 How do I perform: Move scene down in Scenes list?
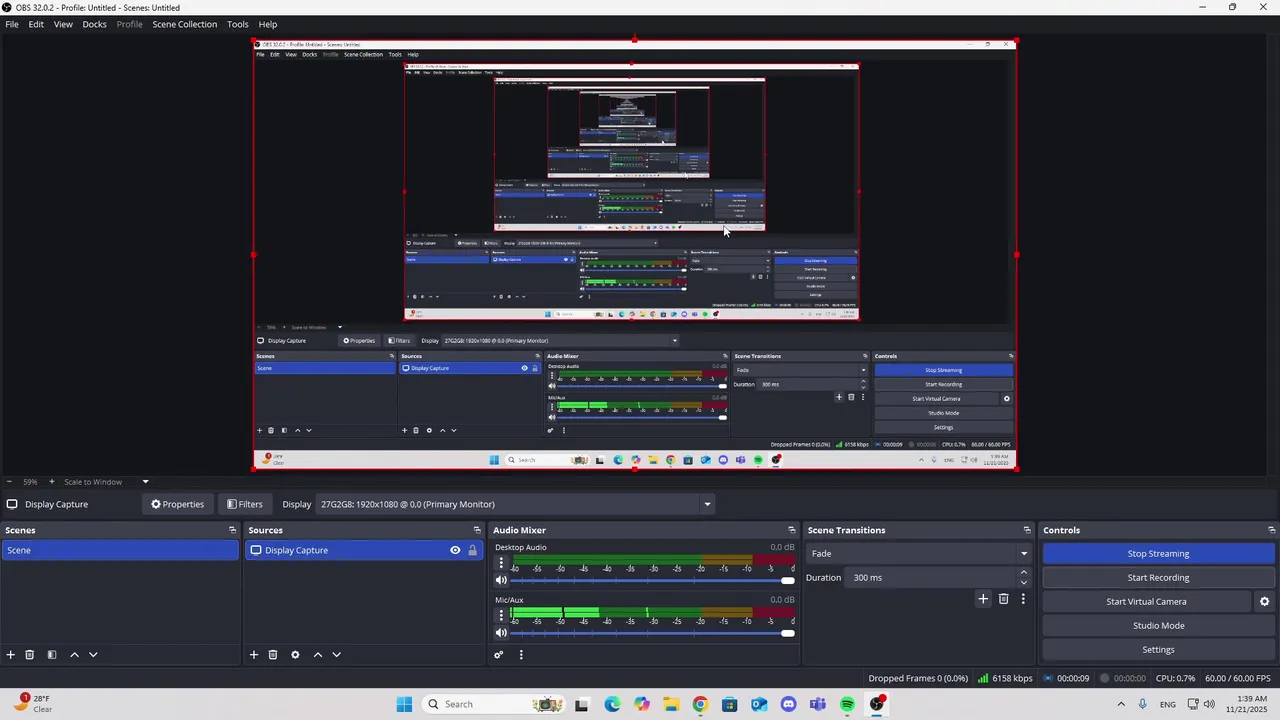pos(93,655)
